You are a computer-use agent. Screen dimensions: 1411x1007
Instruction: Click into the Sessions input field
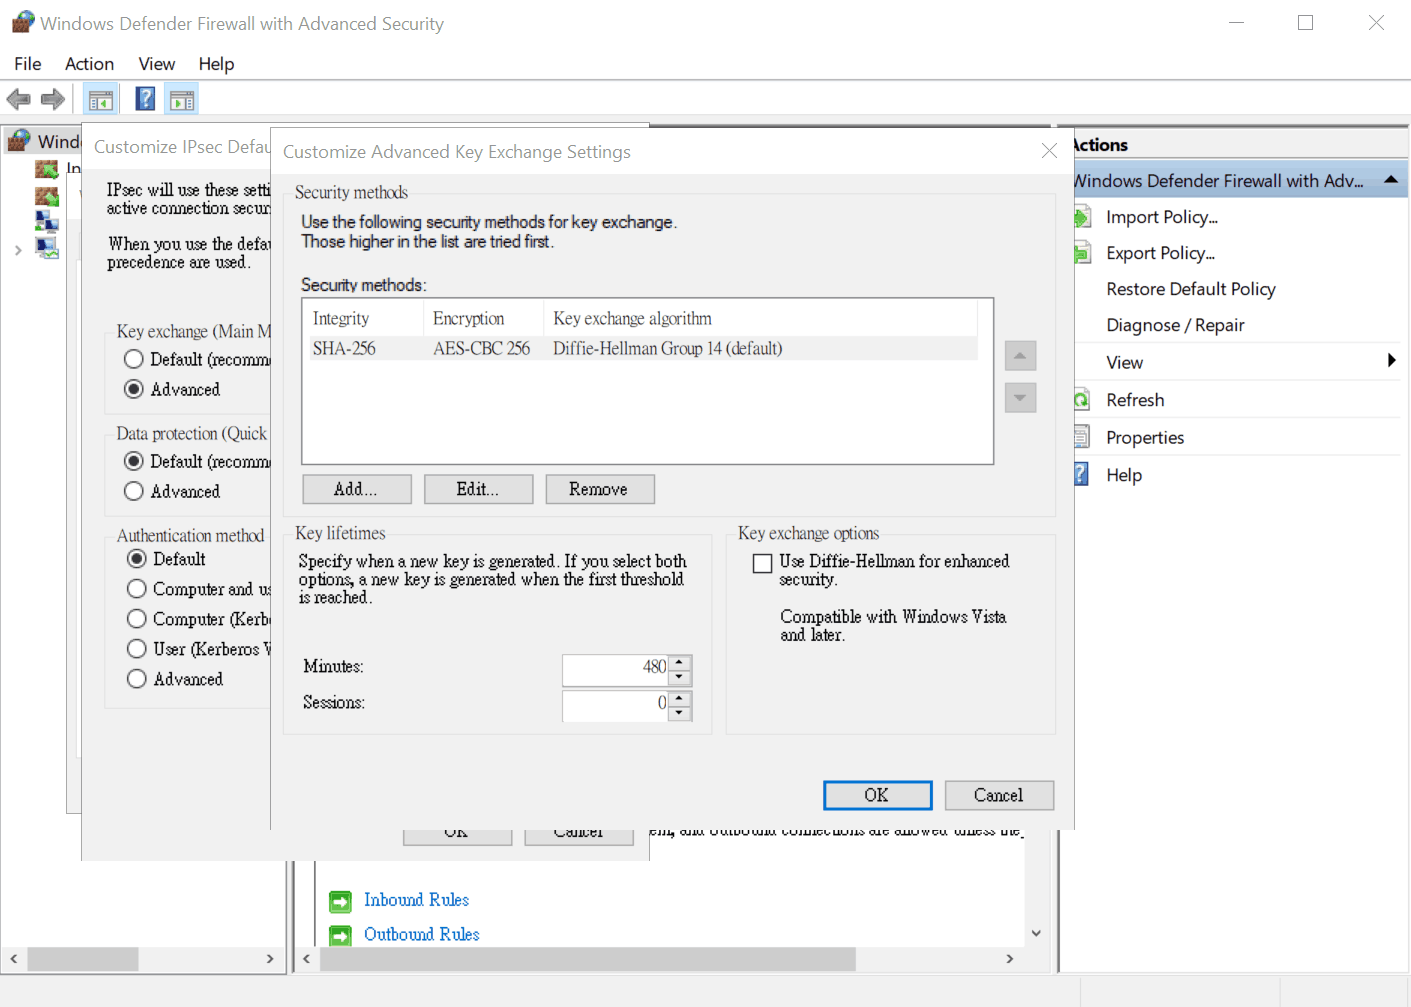coord(615,705)
